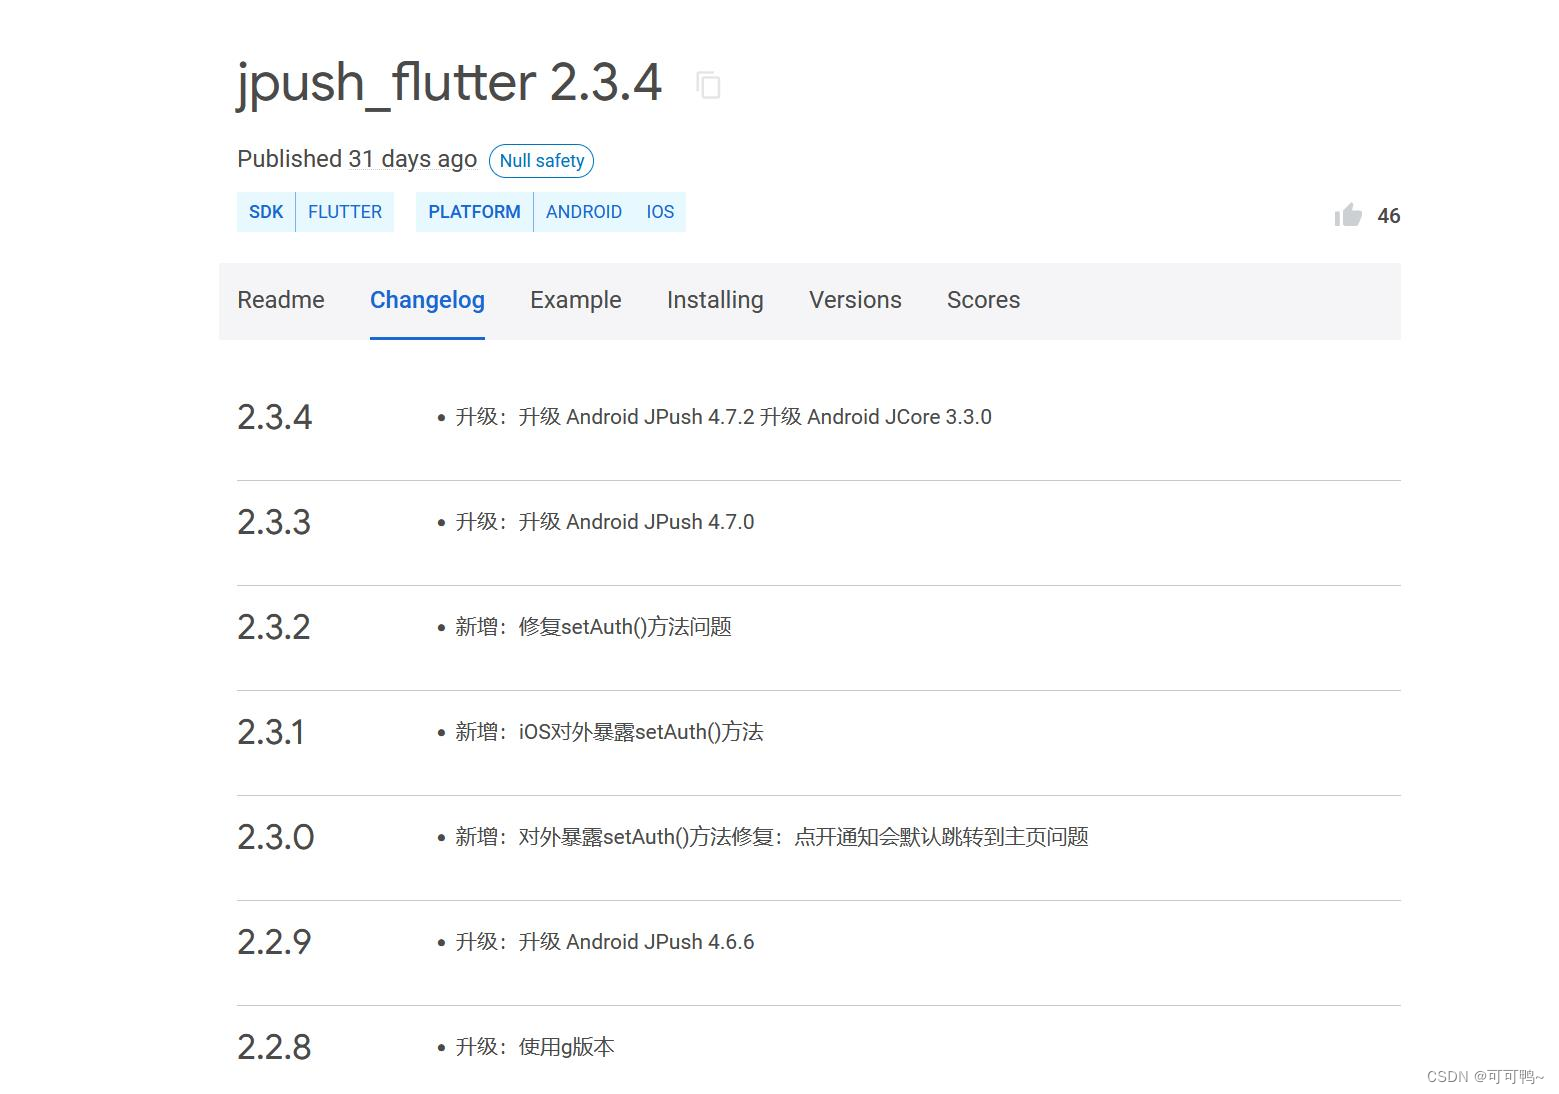
Task: Copy package name with the copy icon
Action: [x=709, y=86]
